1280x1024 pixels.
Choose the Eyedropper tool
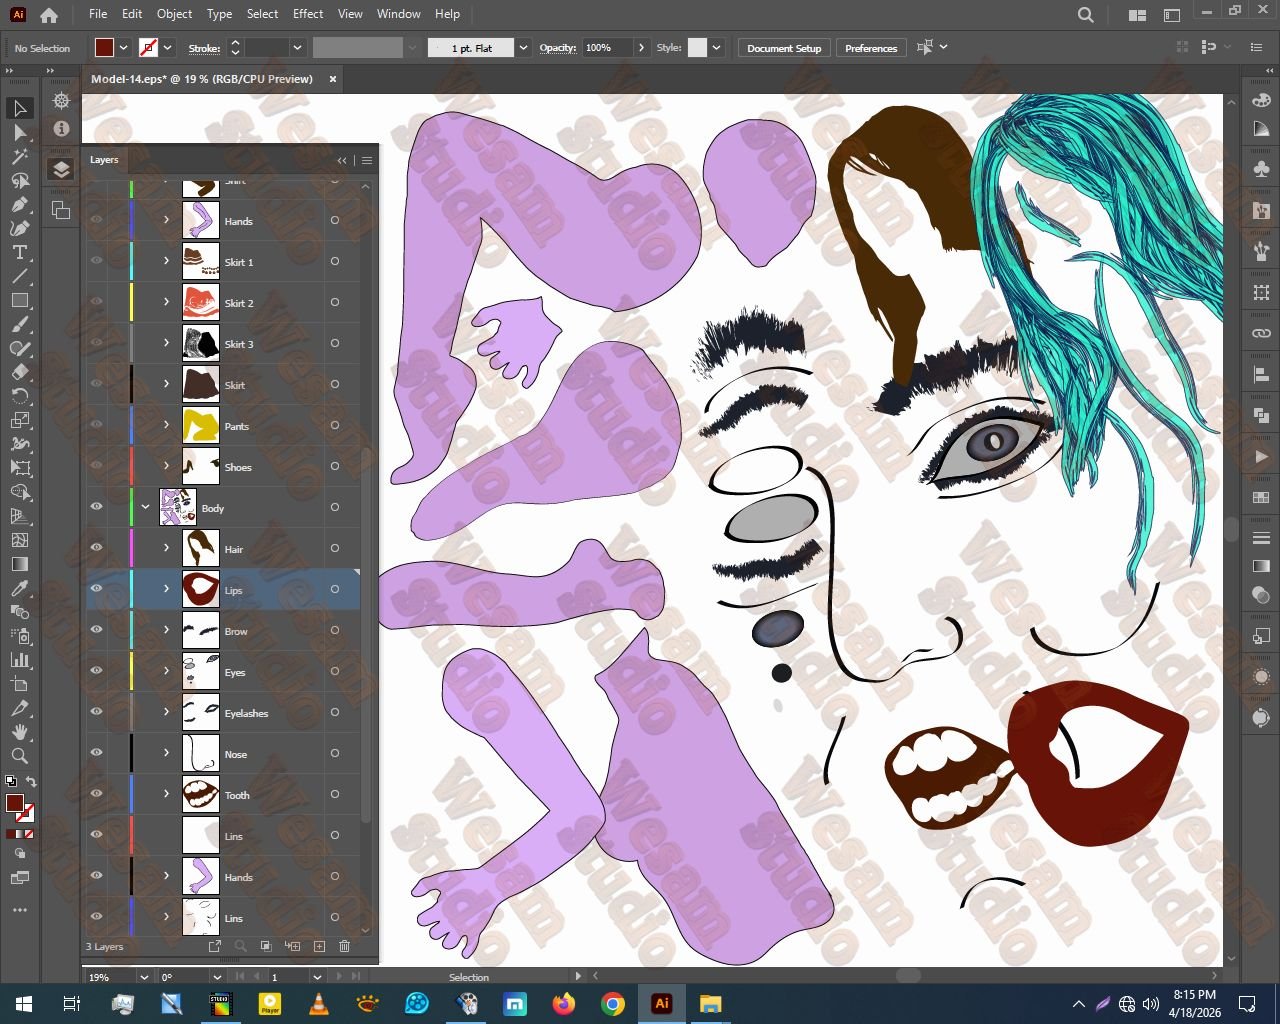(x=20, y=588)
